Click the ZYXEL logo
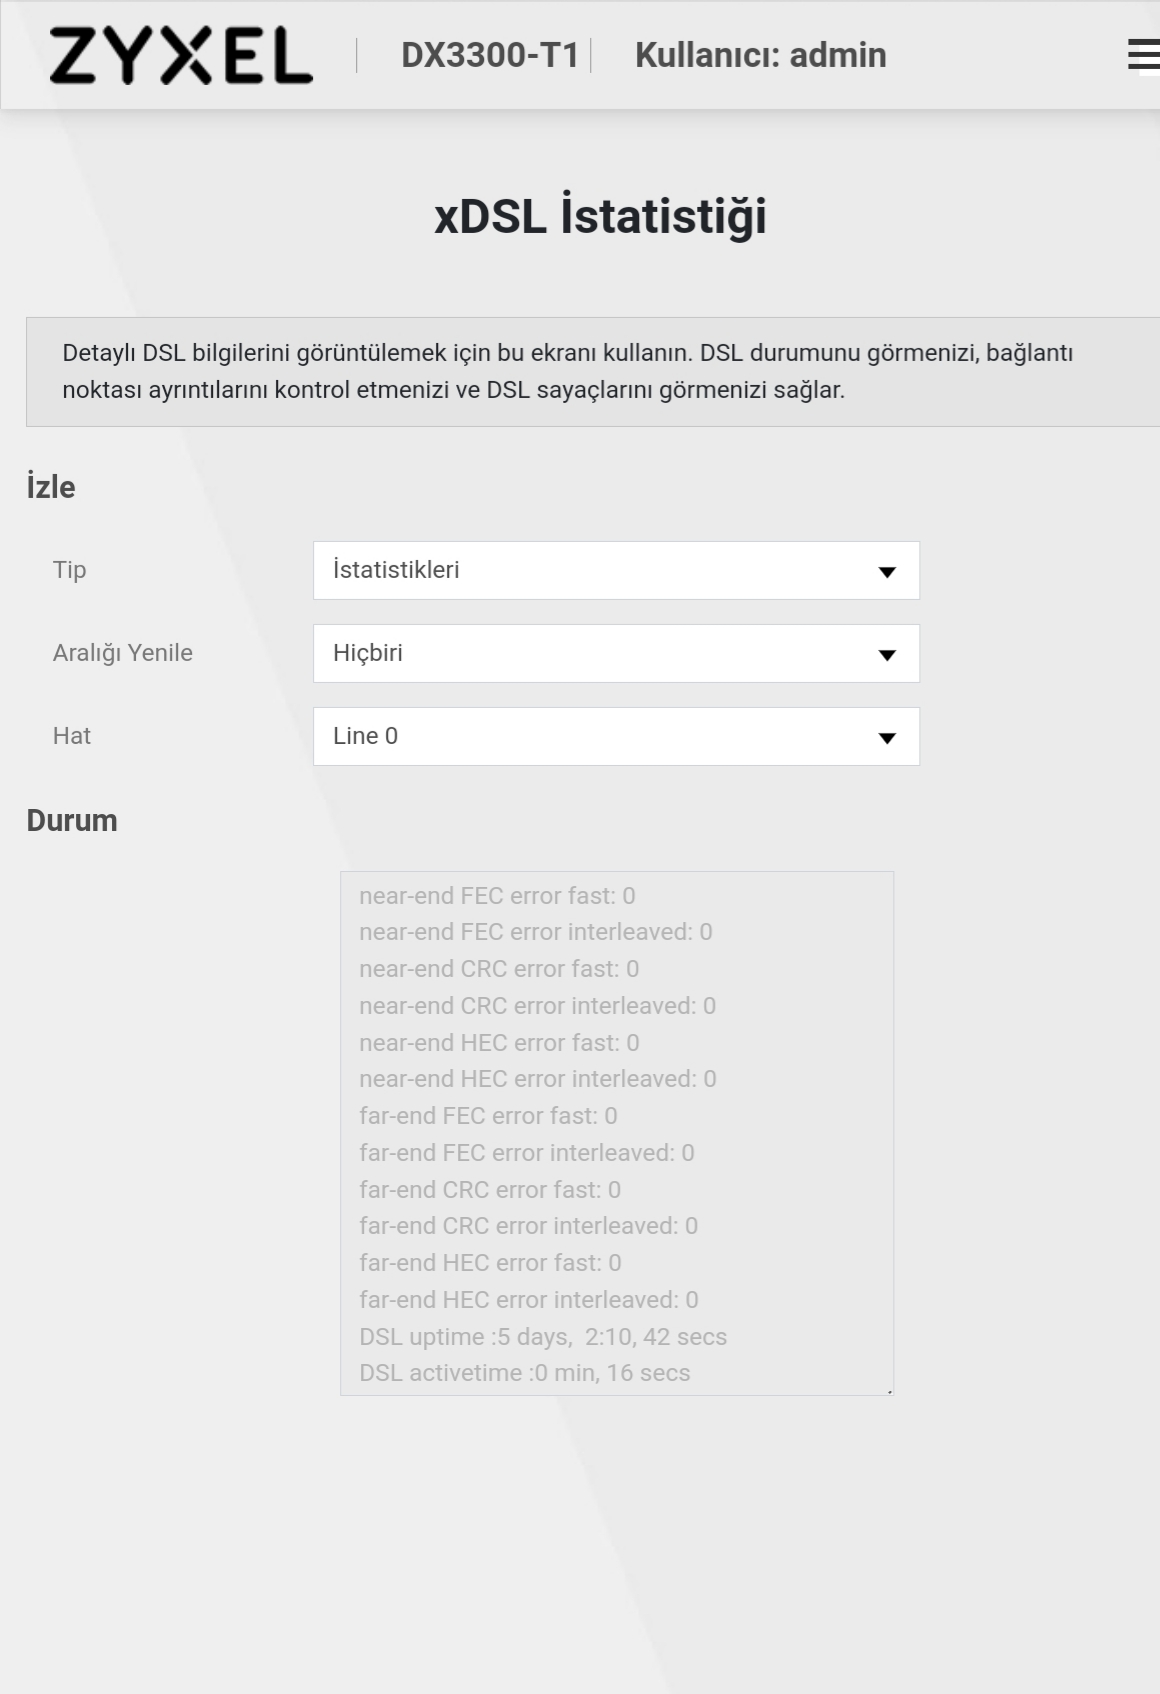This screenshot has width=1160, height=1694. (181, 55)
